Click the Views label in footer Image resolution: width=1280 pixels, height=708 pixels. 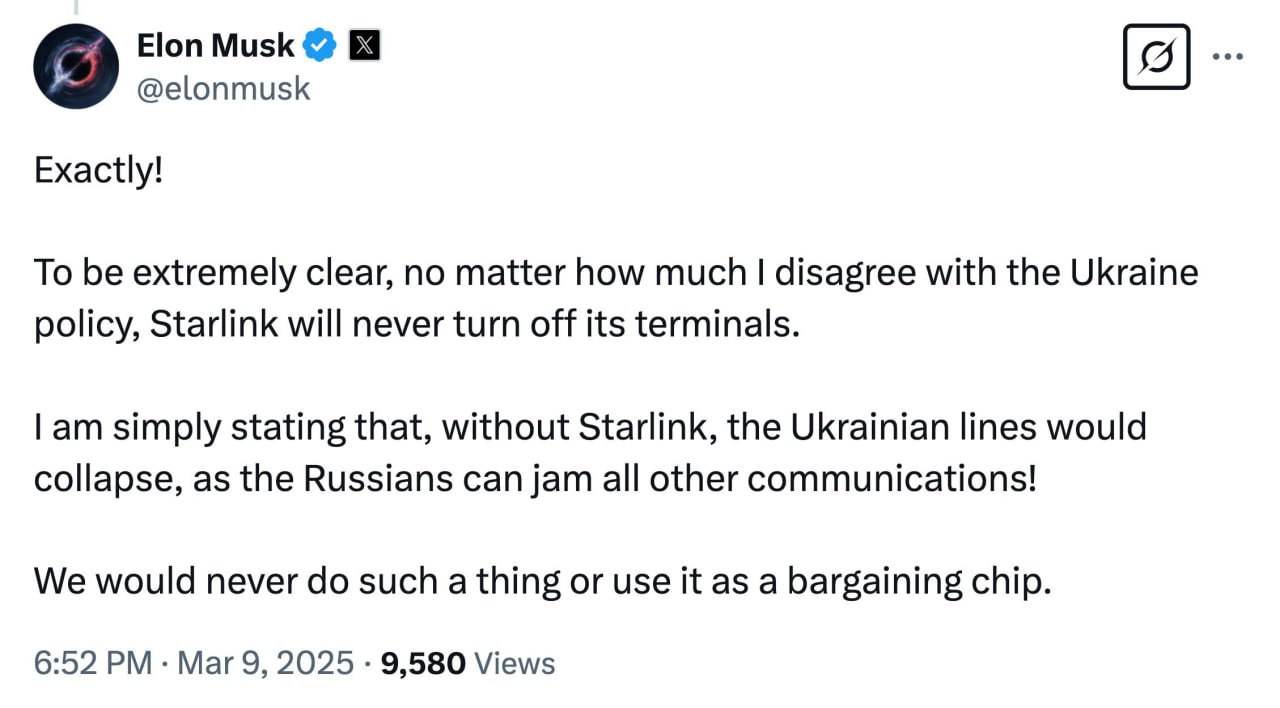coord(513,662)
